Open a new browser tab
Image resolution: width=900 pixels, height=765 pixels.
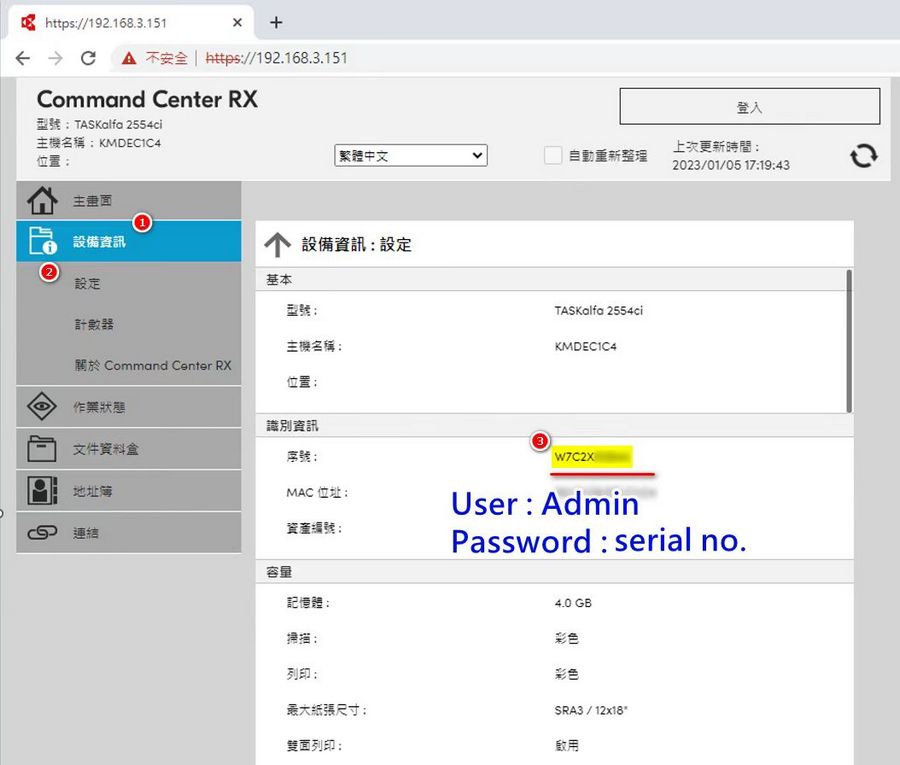[276, 22]
